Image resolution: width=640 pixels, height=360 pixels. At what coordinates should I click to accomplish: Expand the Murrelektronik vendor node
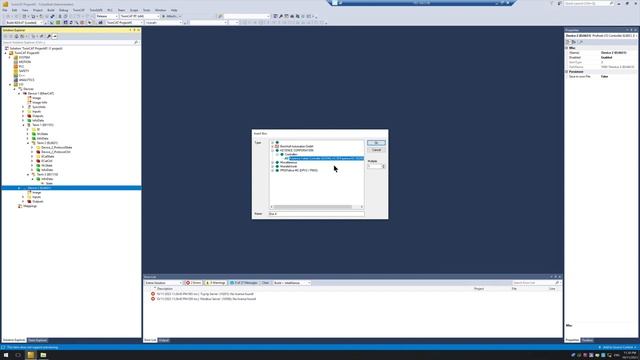click(272, 166)
